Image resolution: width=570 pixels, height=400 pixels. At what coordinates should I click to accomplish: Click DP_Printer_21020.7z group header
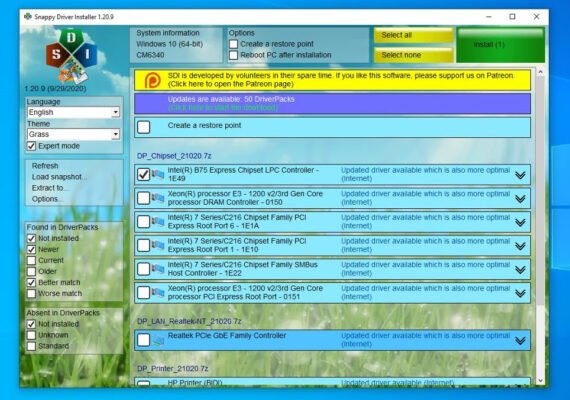pos(172,369)
